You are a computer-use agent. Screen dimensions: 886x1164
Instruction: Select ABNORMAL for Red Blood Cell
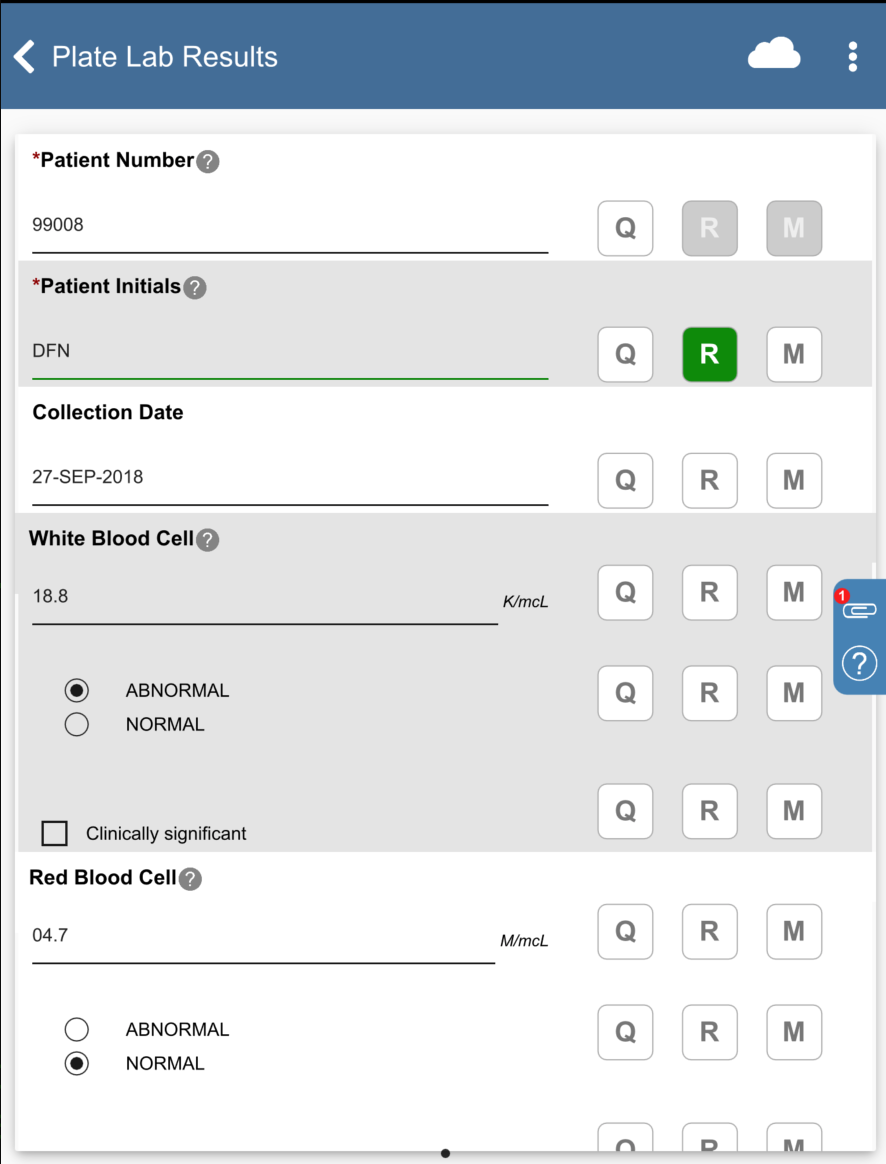coord(76,1029)
